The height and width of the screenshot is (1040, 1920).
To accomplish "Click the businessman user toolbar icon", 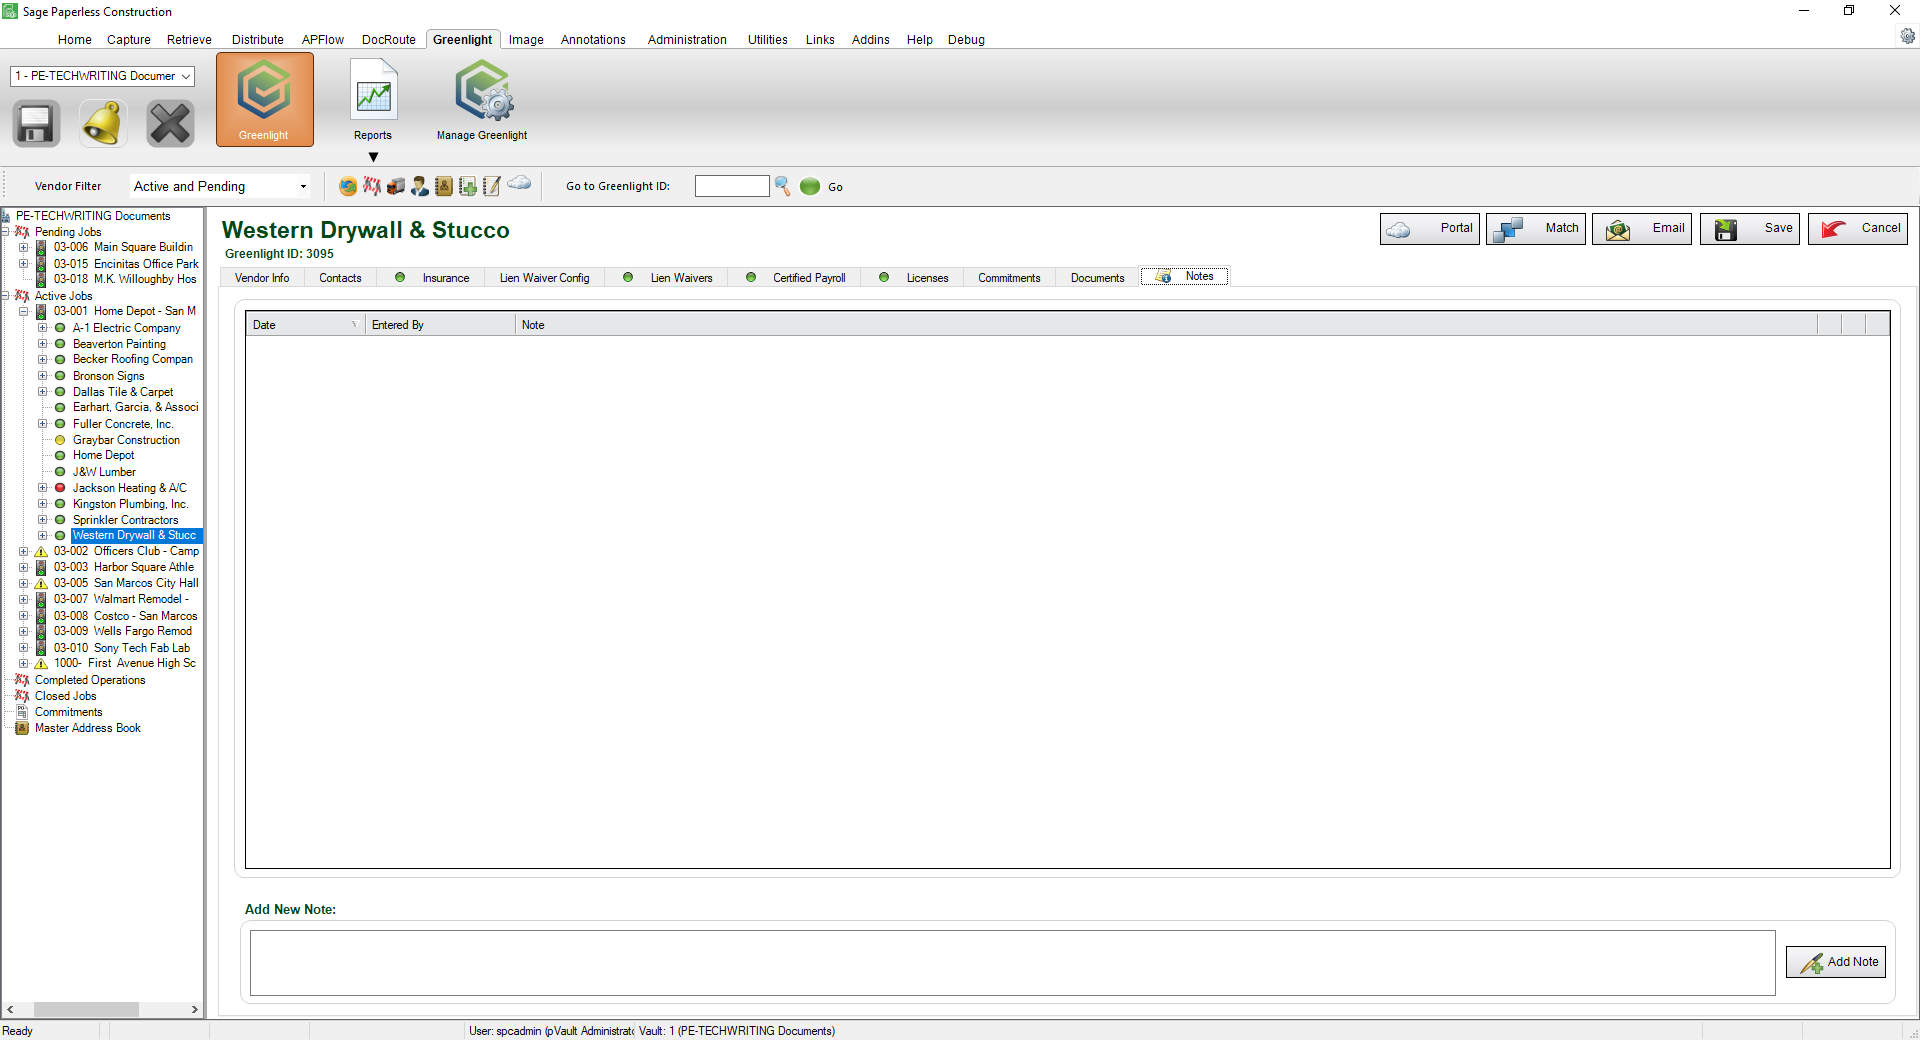I will tap(420, 186).
